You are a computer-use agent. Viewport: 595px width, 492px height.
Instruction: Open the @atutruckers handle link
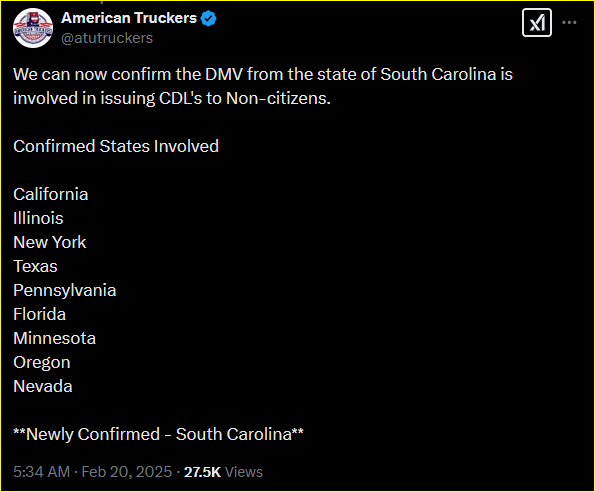click(107, 38)
